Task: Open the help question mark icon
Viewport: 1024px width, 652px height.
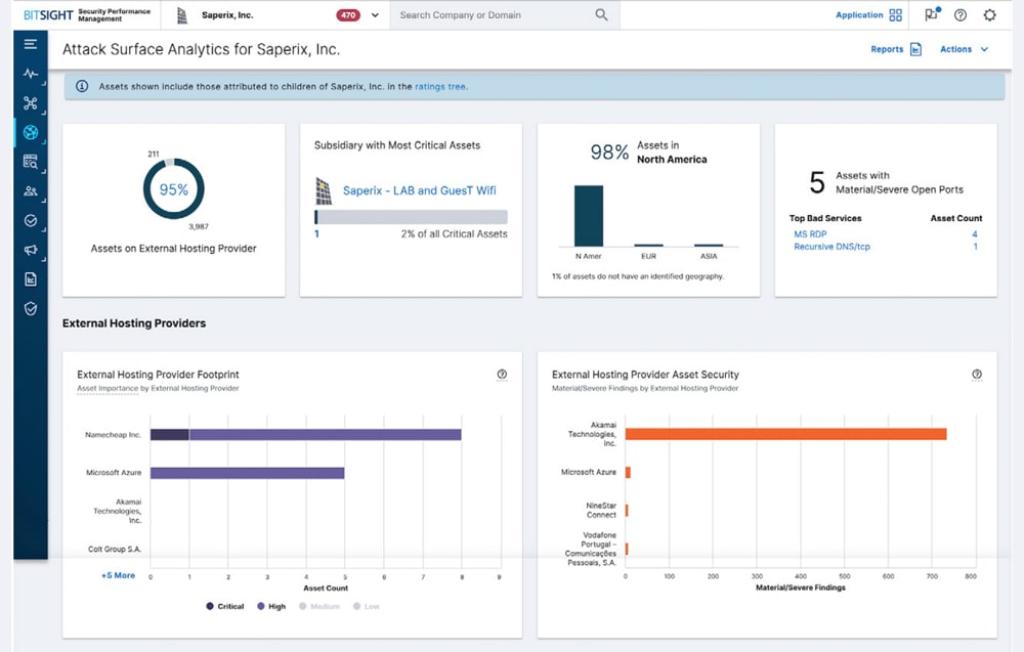Action: point(960,14)
